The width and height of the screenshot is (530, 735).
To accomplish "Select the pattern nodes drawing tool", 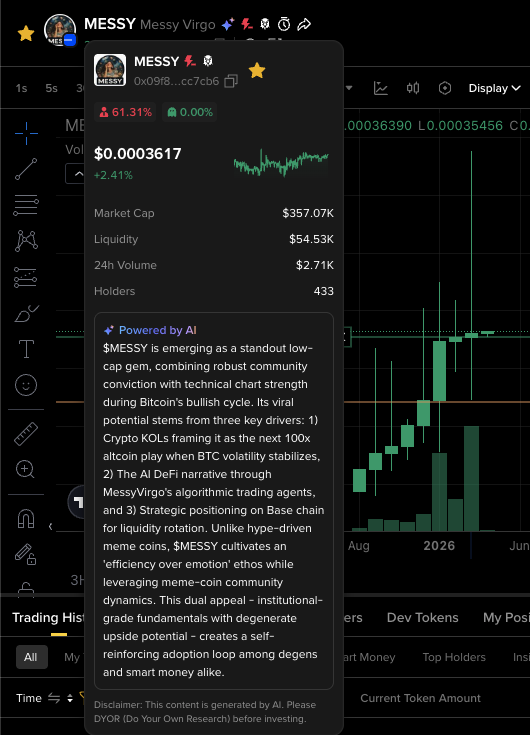I will click(26, 240).
